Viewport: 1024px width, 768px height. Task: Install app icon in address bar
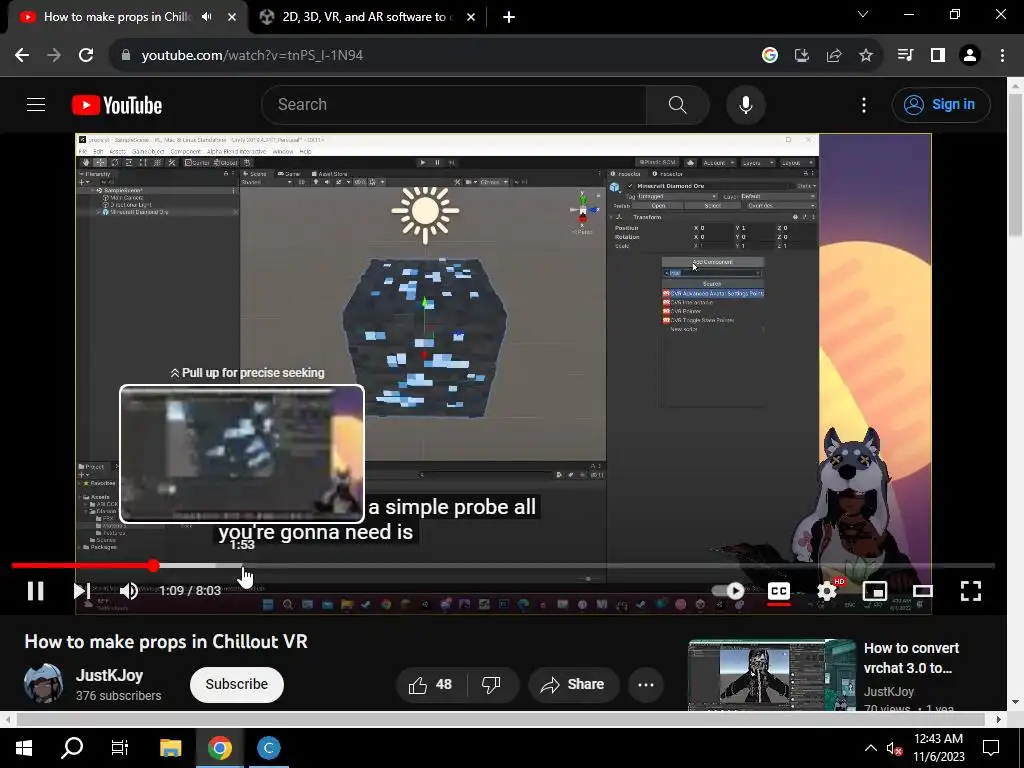point(801,55)
